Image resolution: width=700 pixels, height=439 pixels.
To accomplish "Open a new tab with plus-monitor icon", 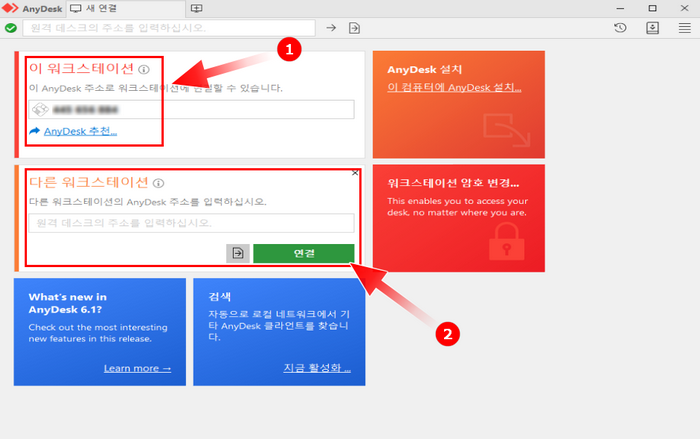I will click(196, 8).
